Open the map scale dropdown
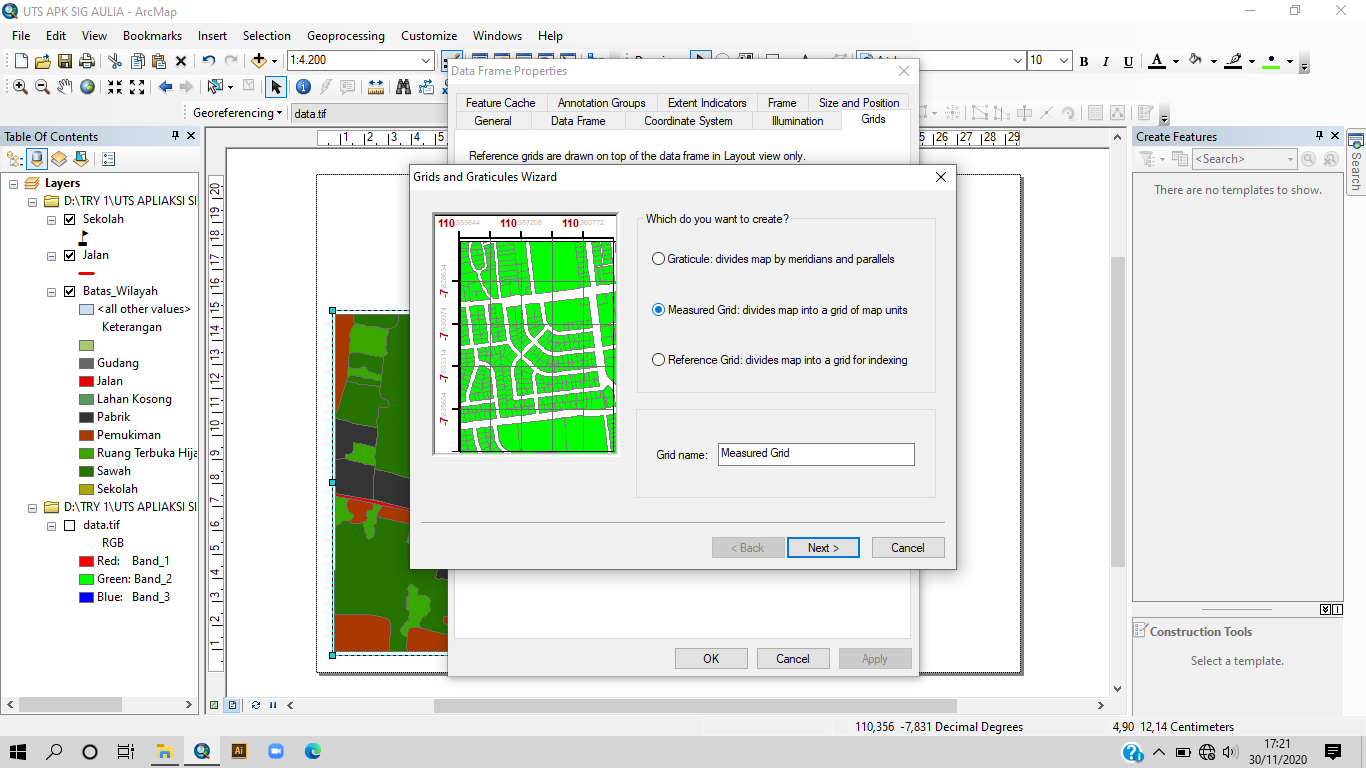Image resolution: width=1366 pixels, height=768 pixels. [x=427, y=61]
